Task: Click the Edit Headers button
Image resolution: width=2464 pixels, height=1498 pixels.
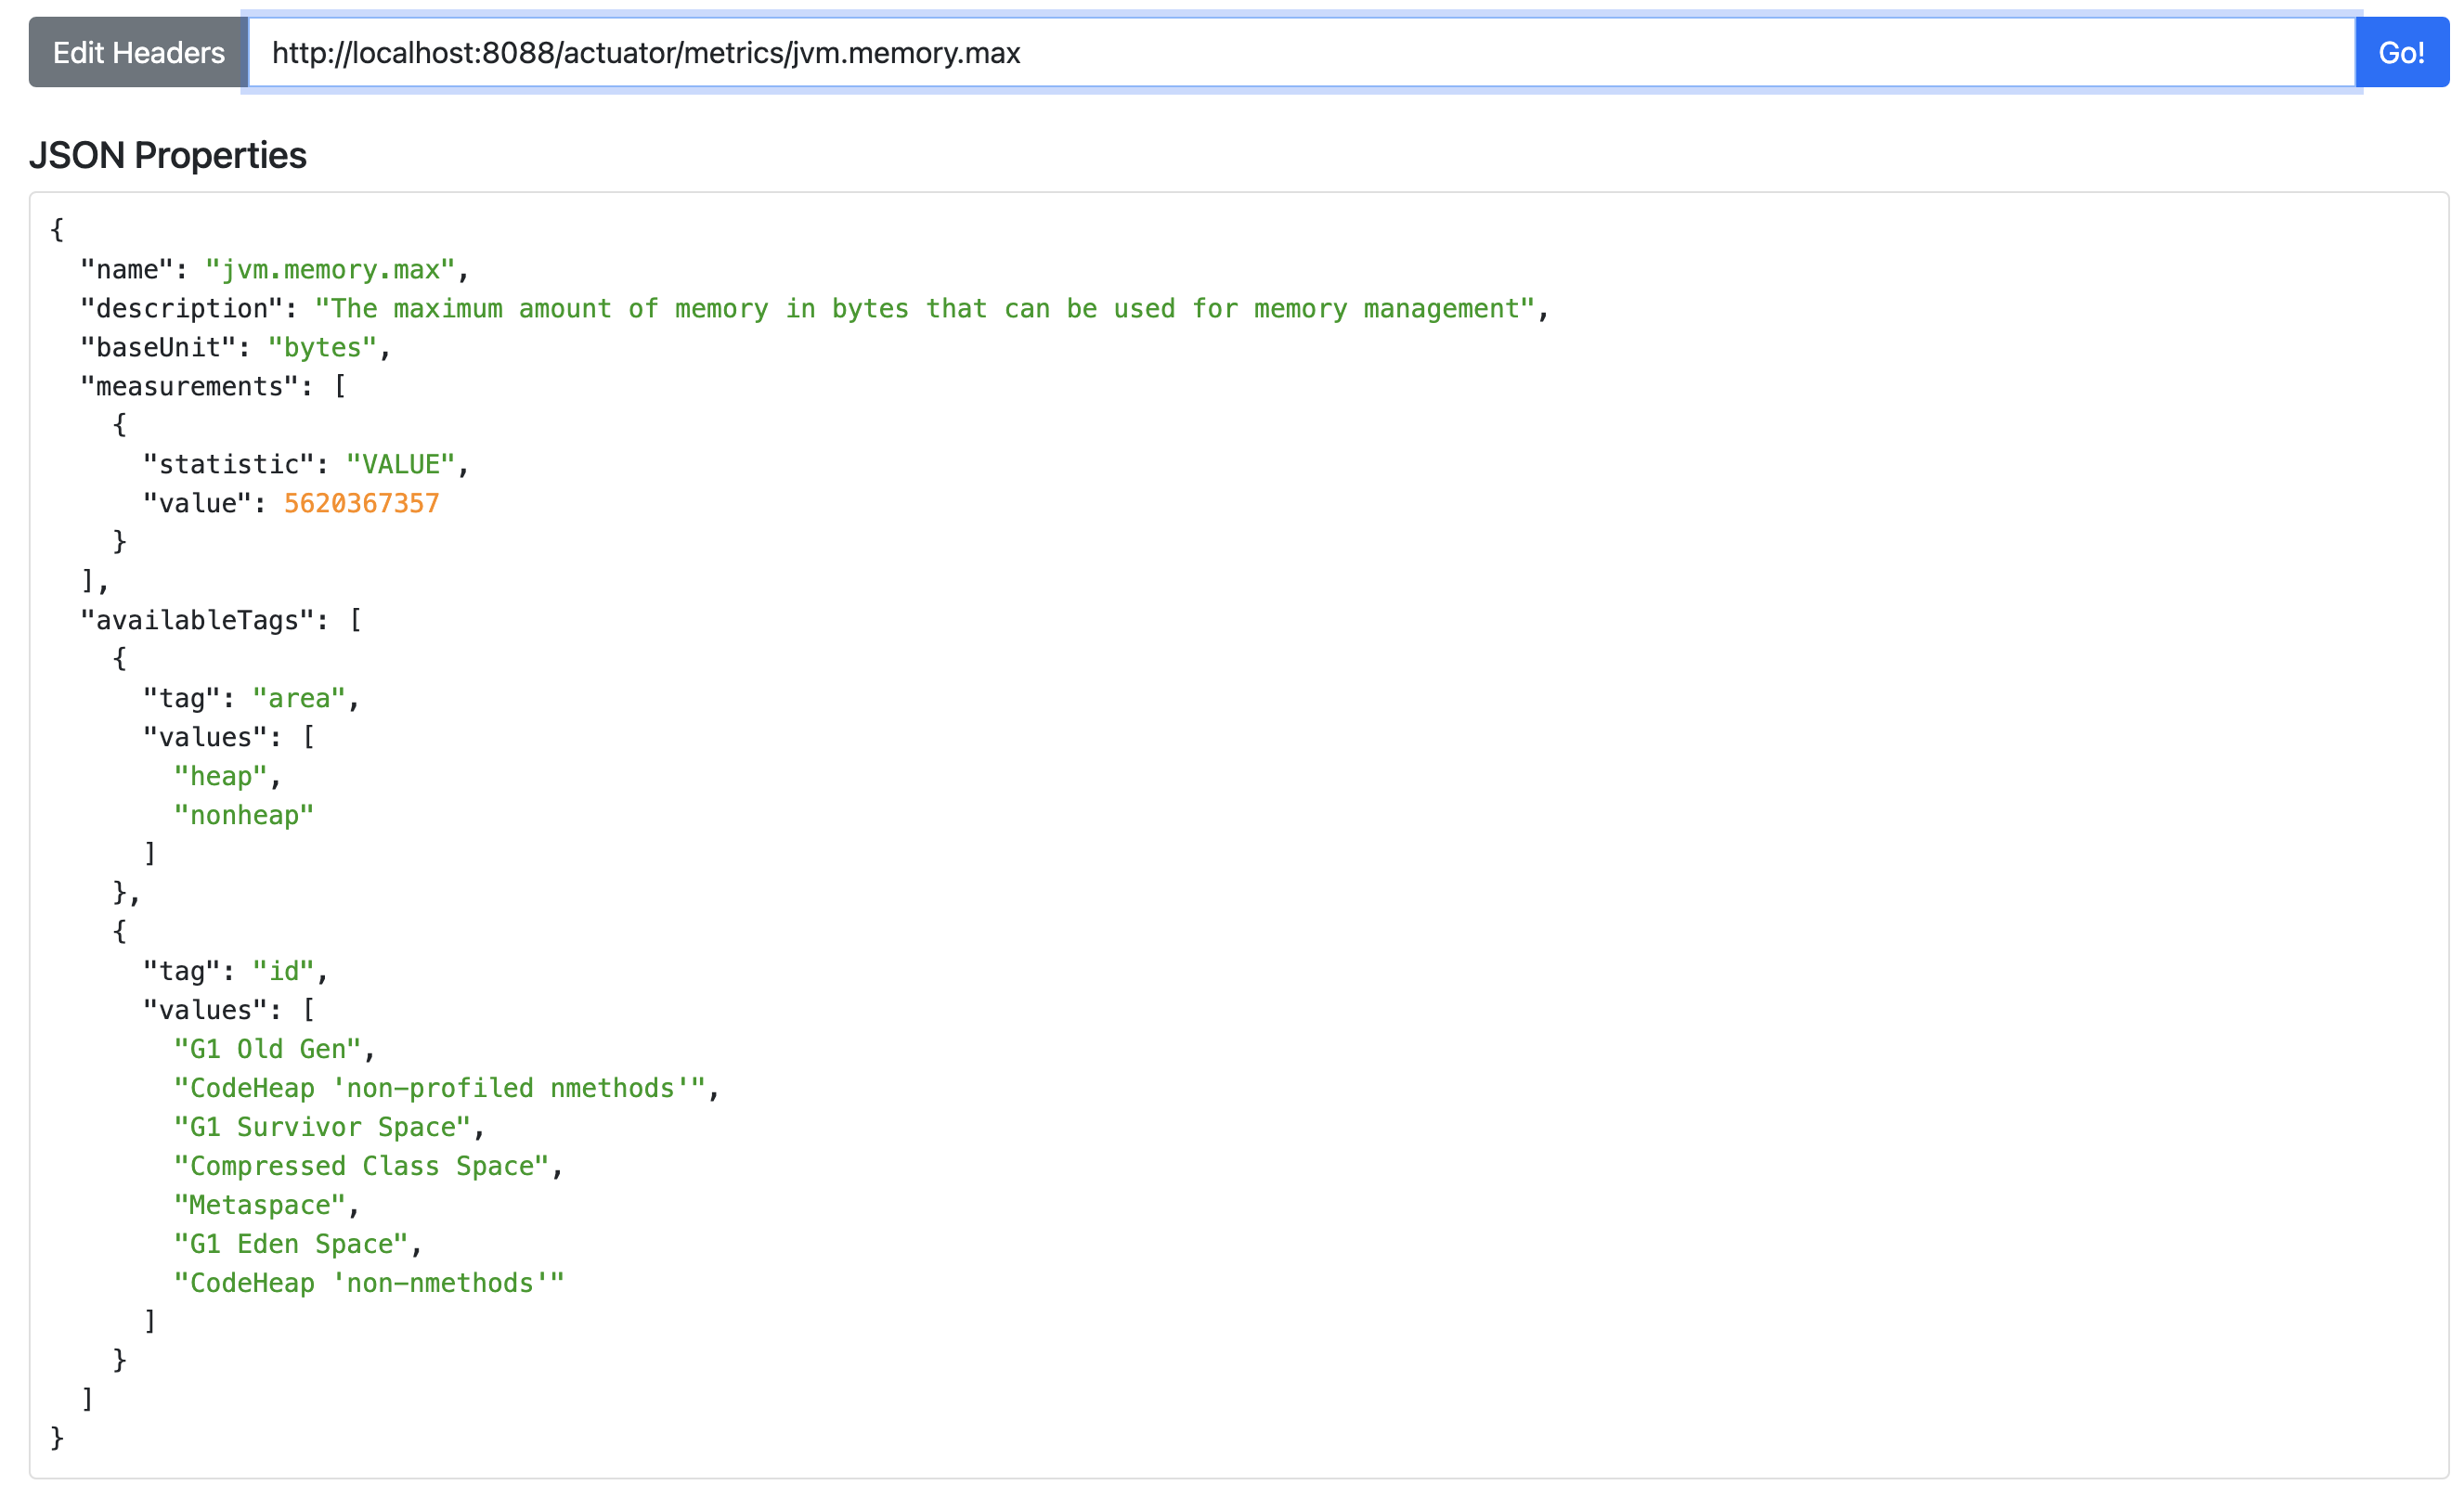Action: pos(138,52)
